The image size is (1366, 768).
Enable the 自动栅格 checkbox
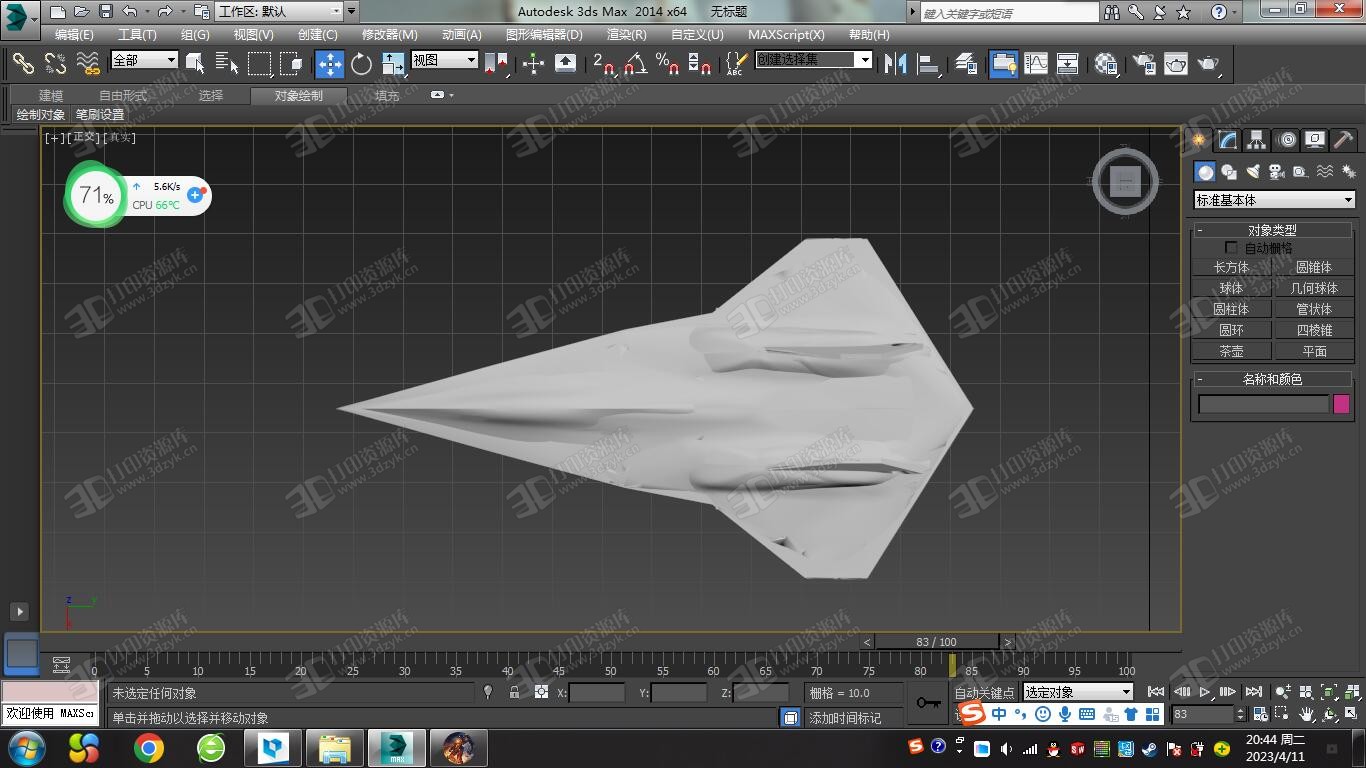pos(1231,247)
